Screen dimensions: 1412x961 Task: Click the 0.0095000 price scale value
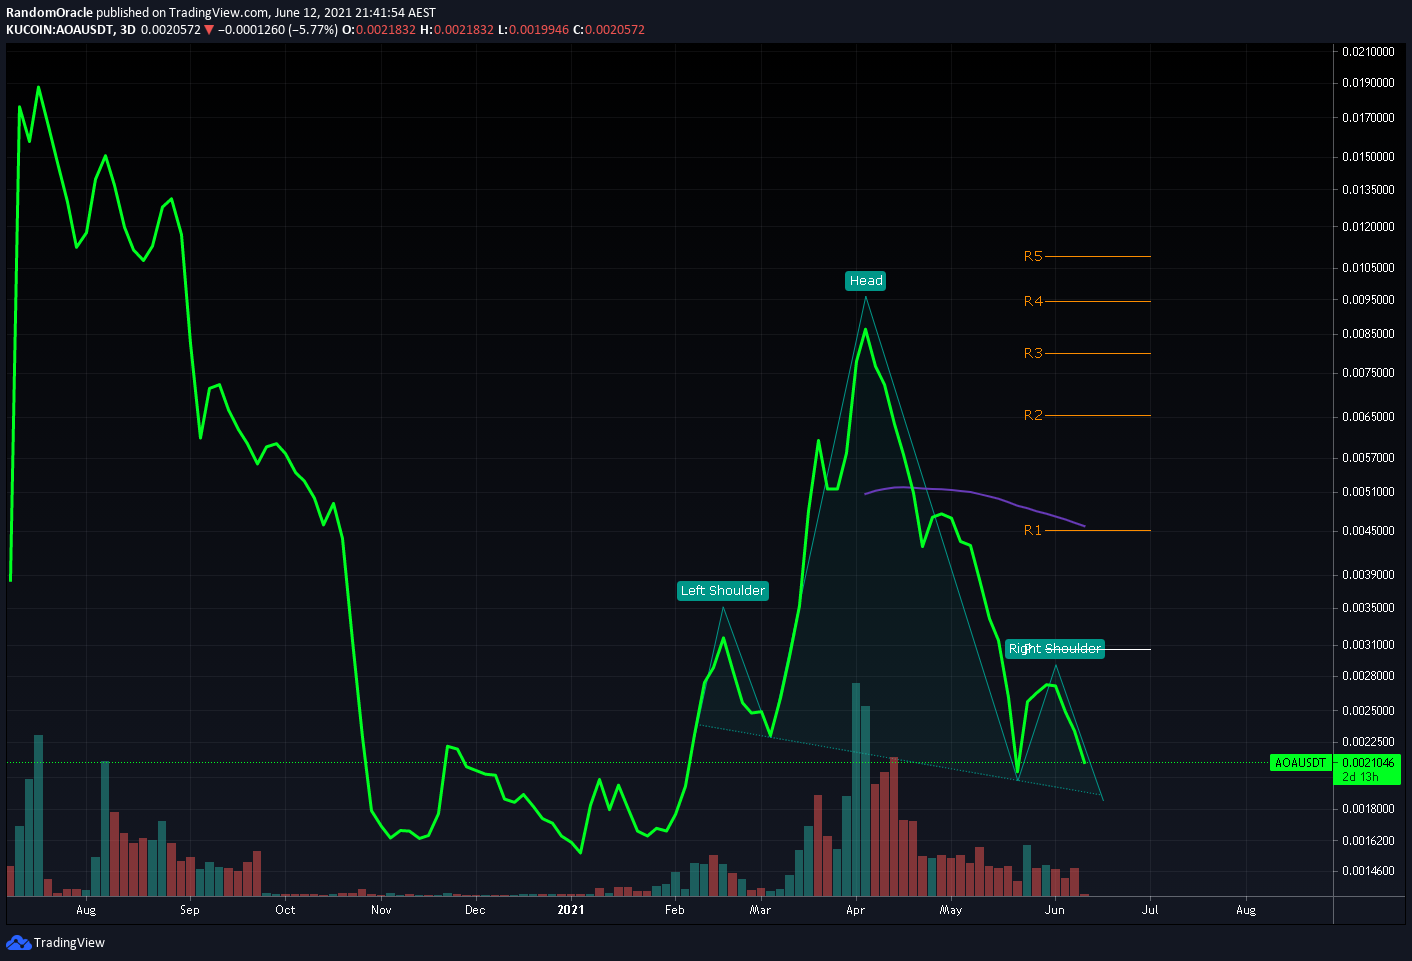[x=1368, y=300]
